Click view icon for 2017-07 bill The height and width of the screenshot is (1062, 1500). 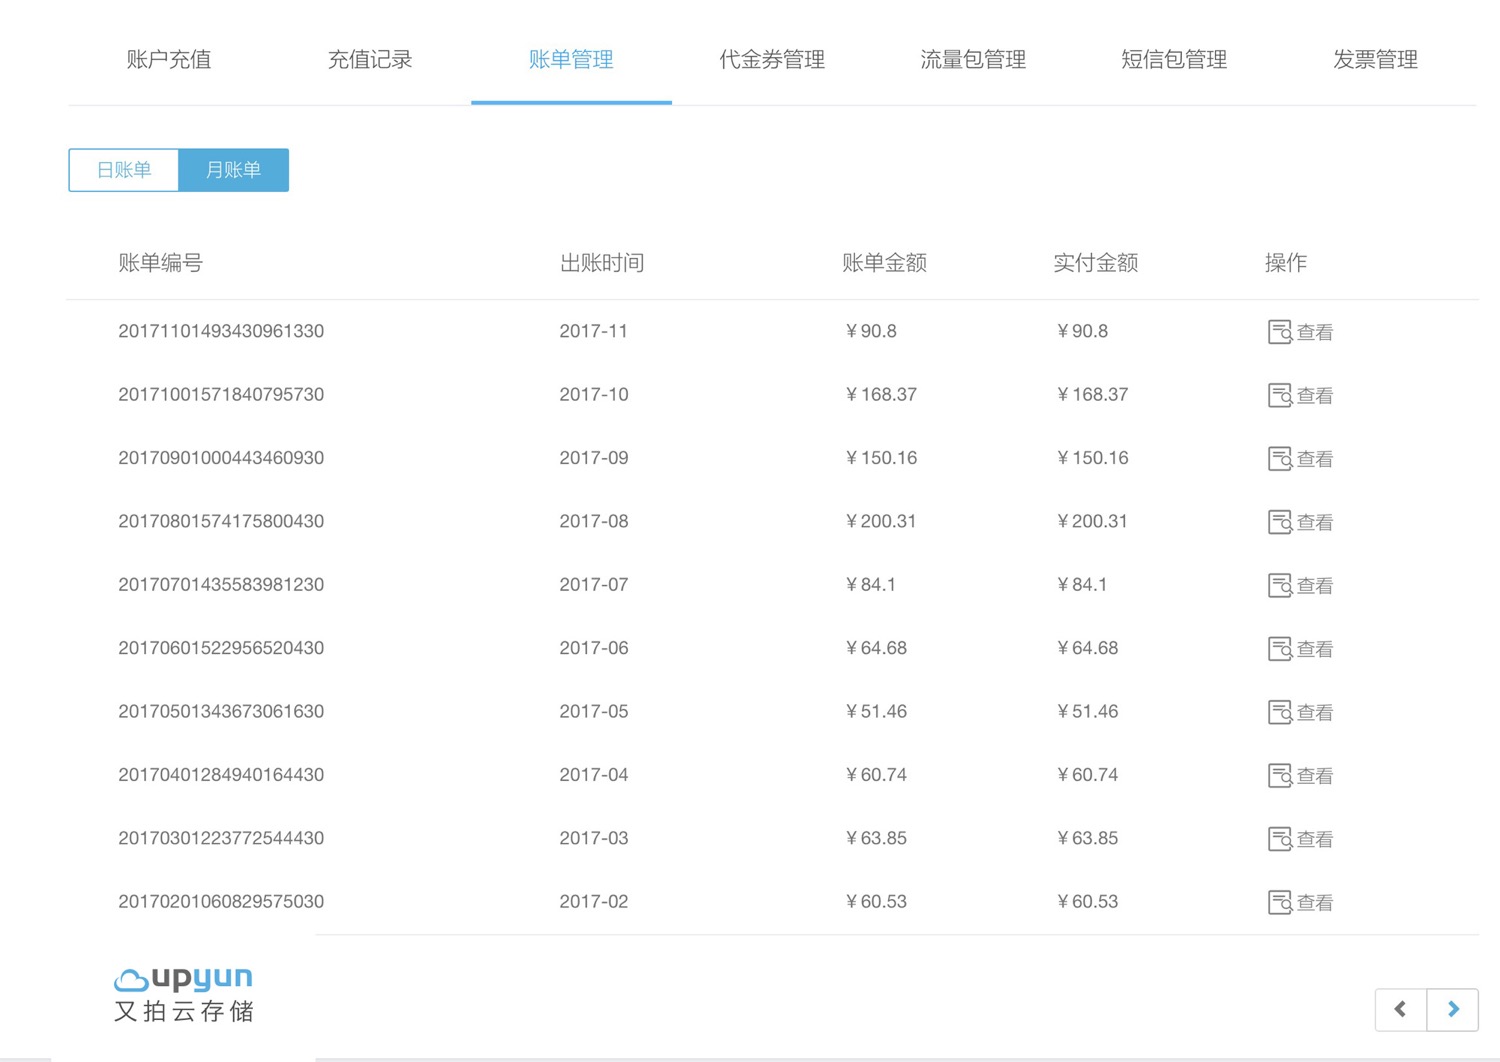[x=1279, y=585]
